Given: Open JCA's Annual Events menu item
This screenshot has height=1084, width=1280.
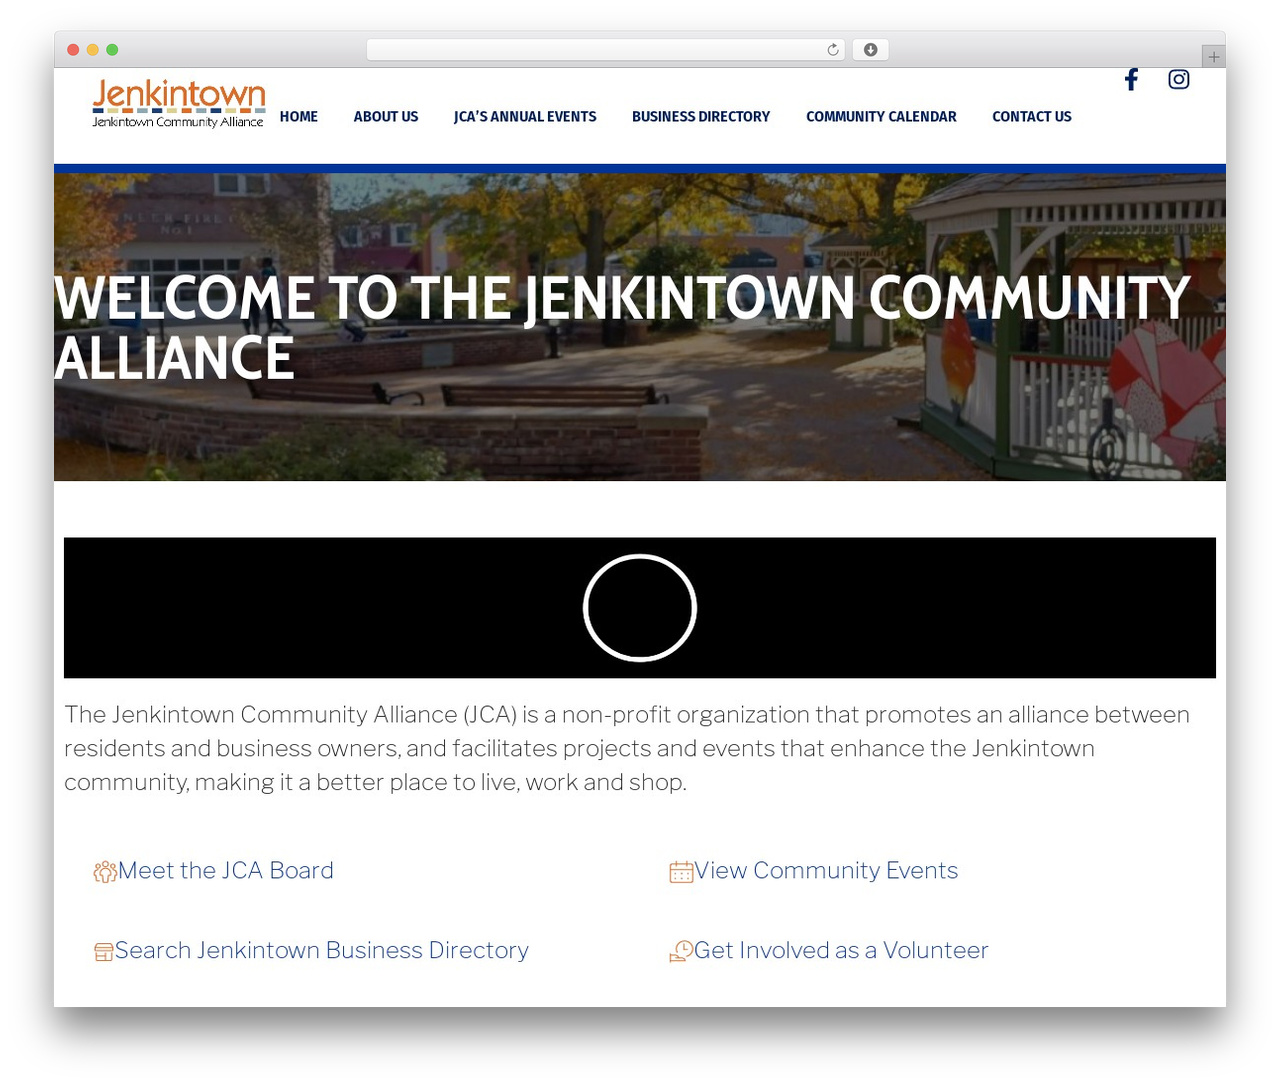Looking at the screenshot, I should [x=525, y=117].
